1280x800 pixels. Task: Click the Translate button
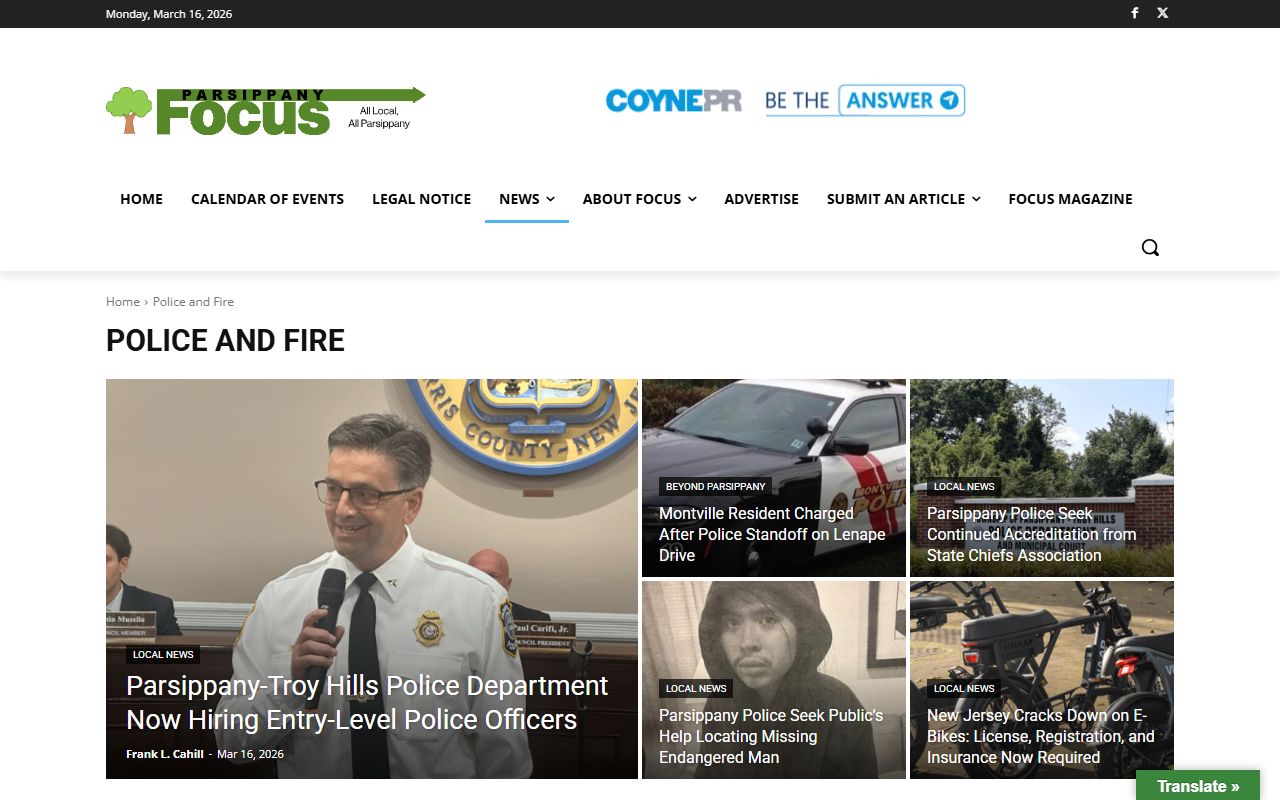pos(1198,786)
